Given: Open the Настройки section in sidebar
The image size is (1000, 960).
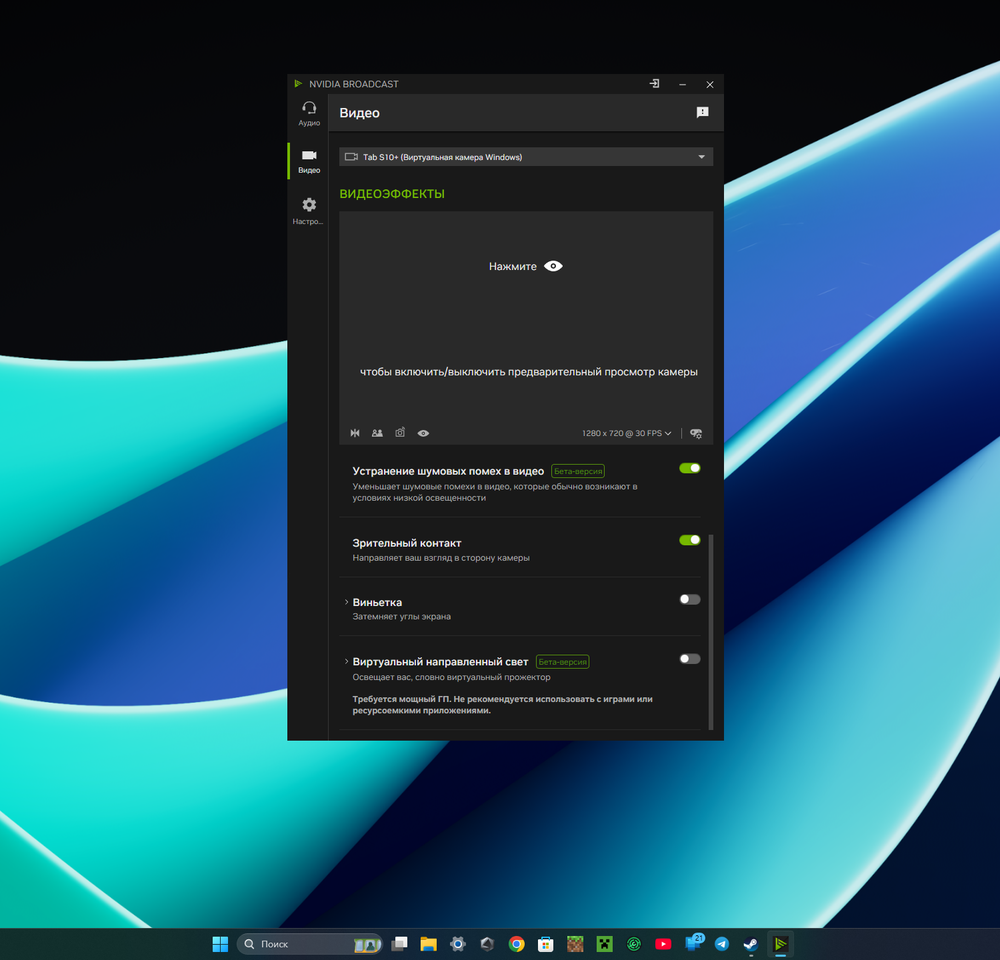Looking at the screenshot, I should (x=309, y=211).
